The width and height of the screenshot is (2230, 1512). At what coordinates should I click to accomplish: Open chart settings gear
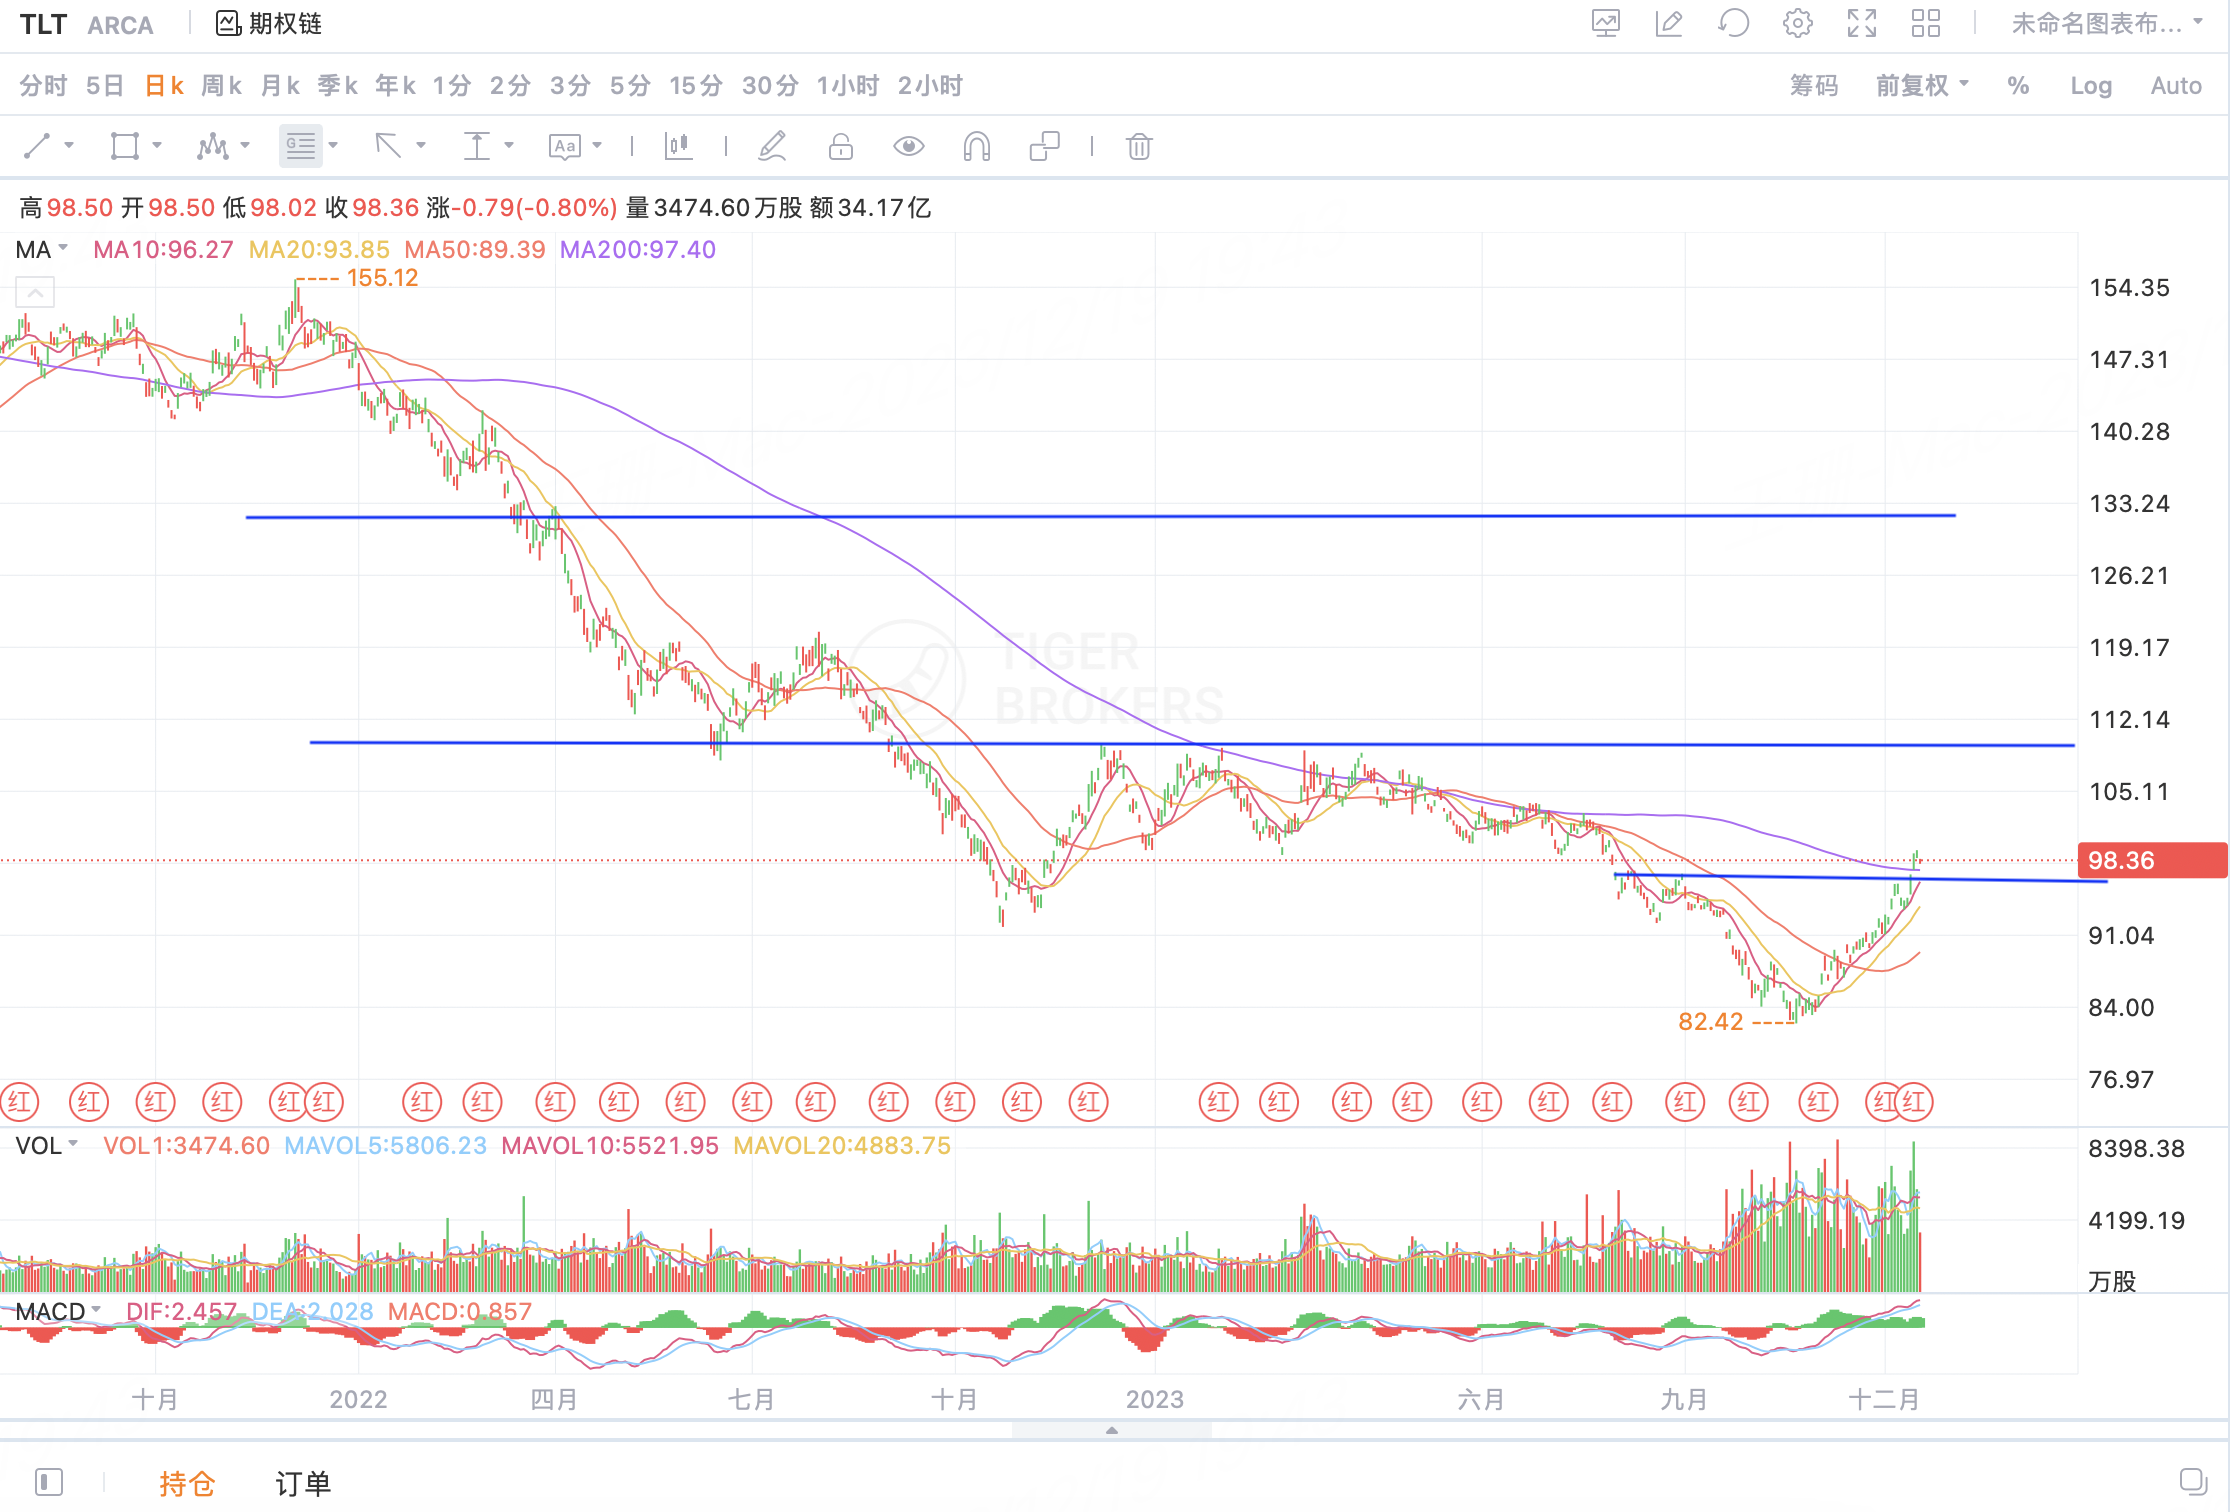coord(1797,23)
